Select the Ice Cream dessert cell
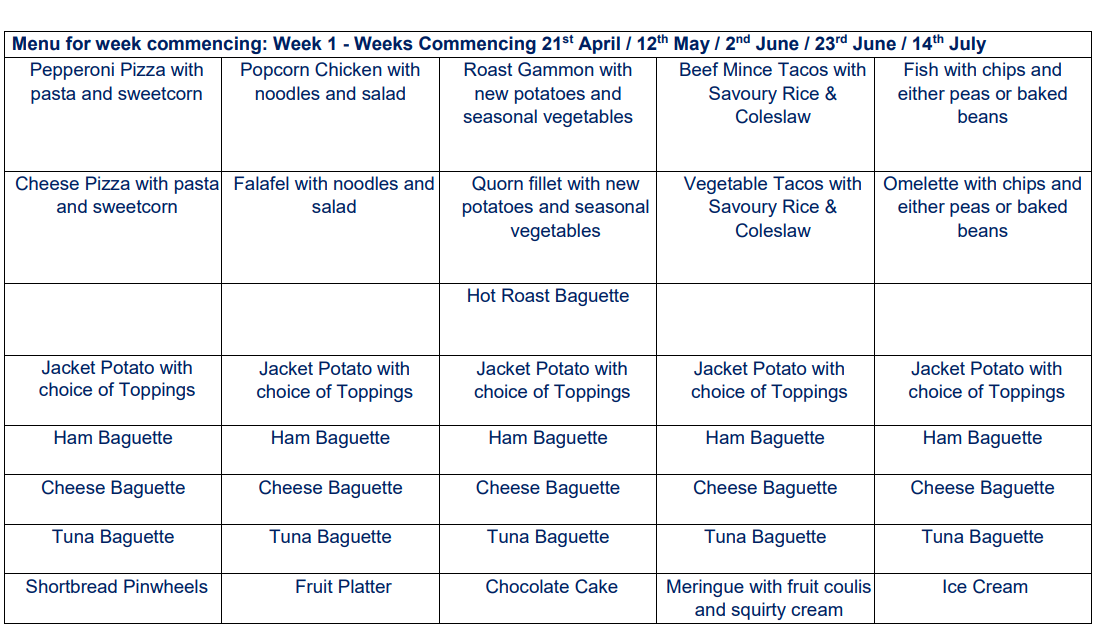 pos(982,598)
